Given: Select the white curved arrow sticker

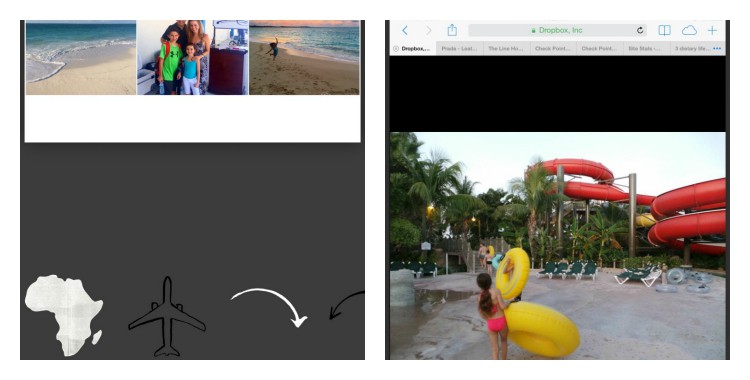Looking at the screenshot, I should tap(269, 308).
